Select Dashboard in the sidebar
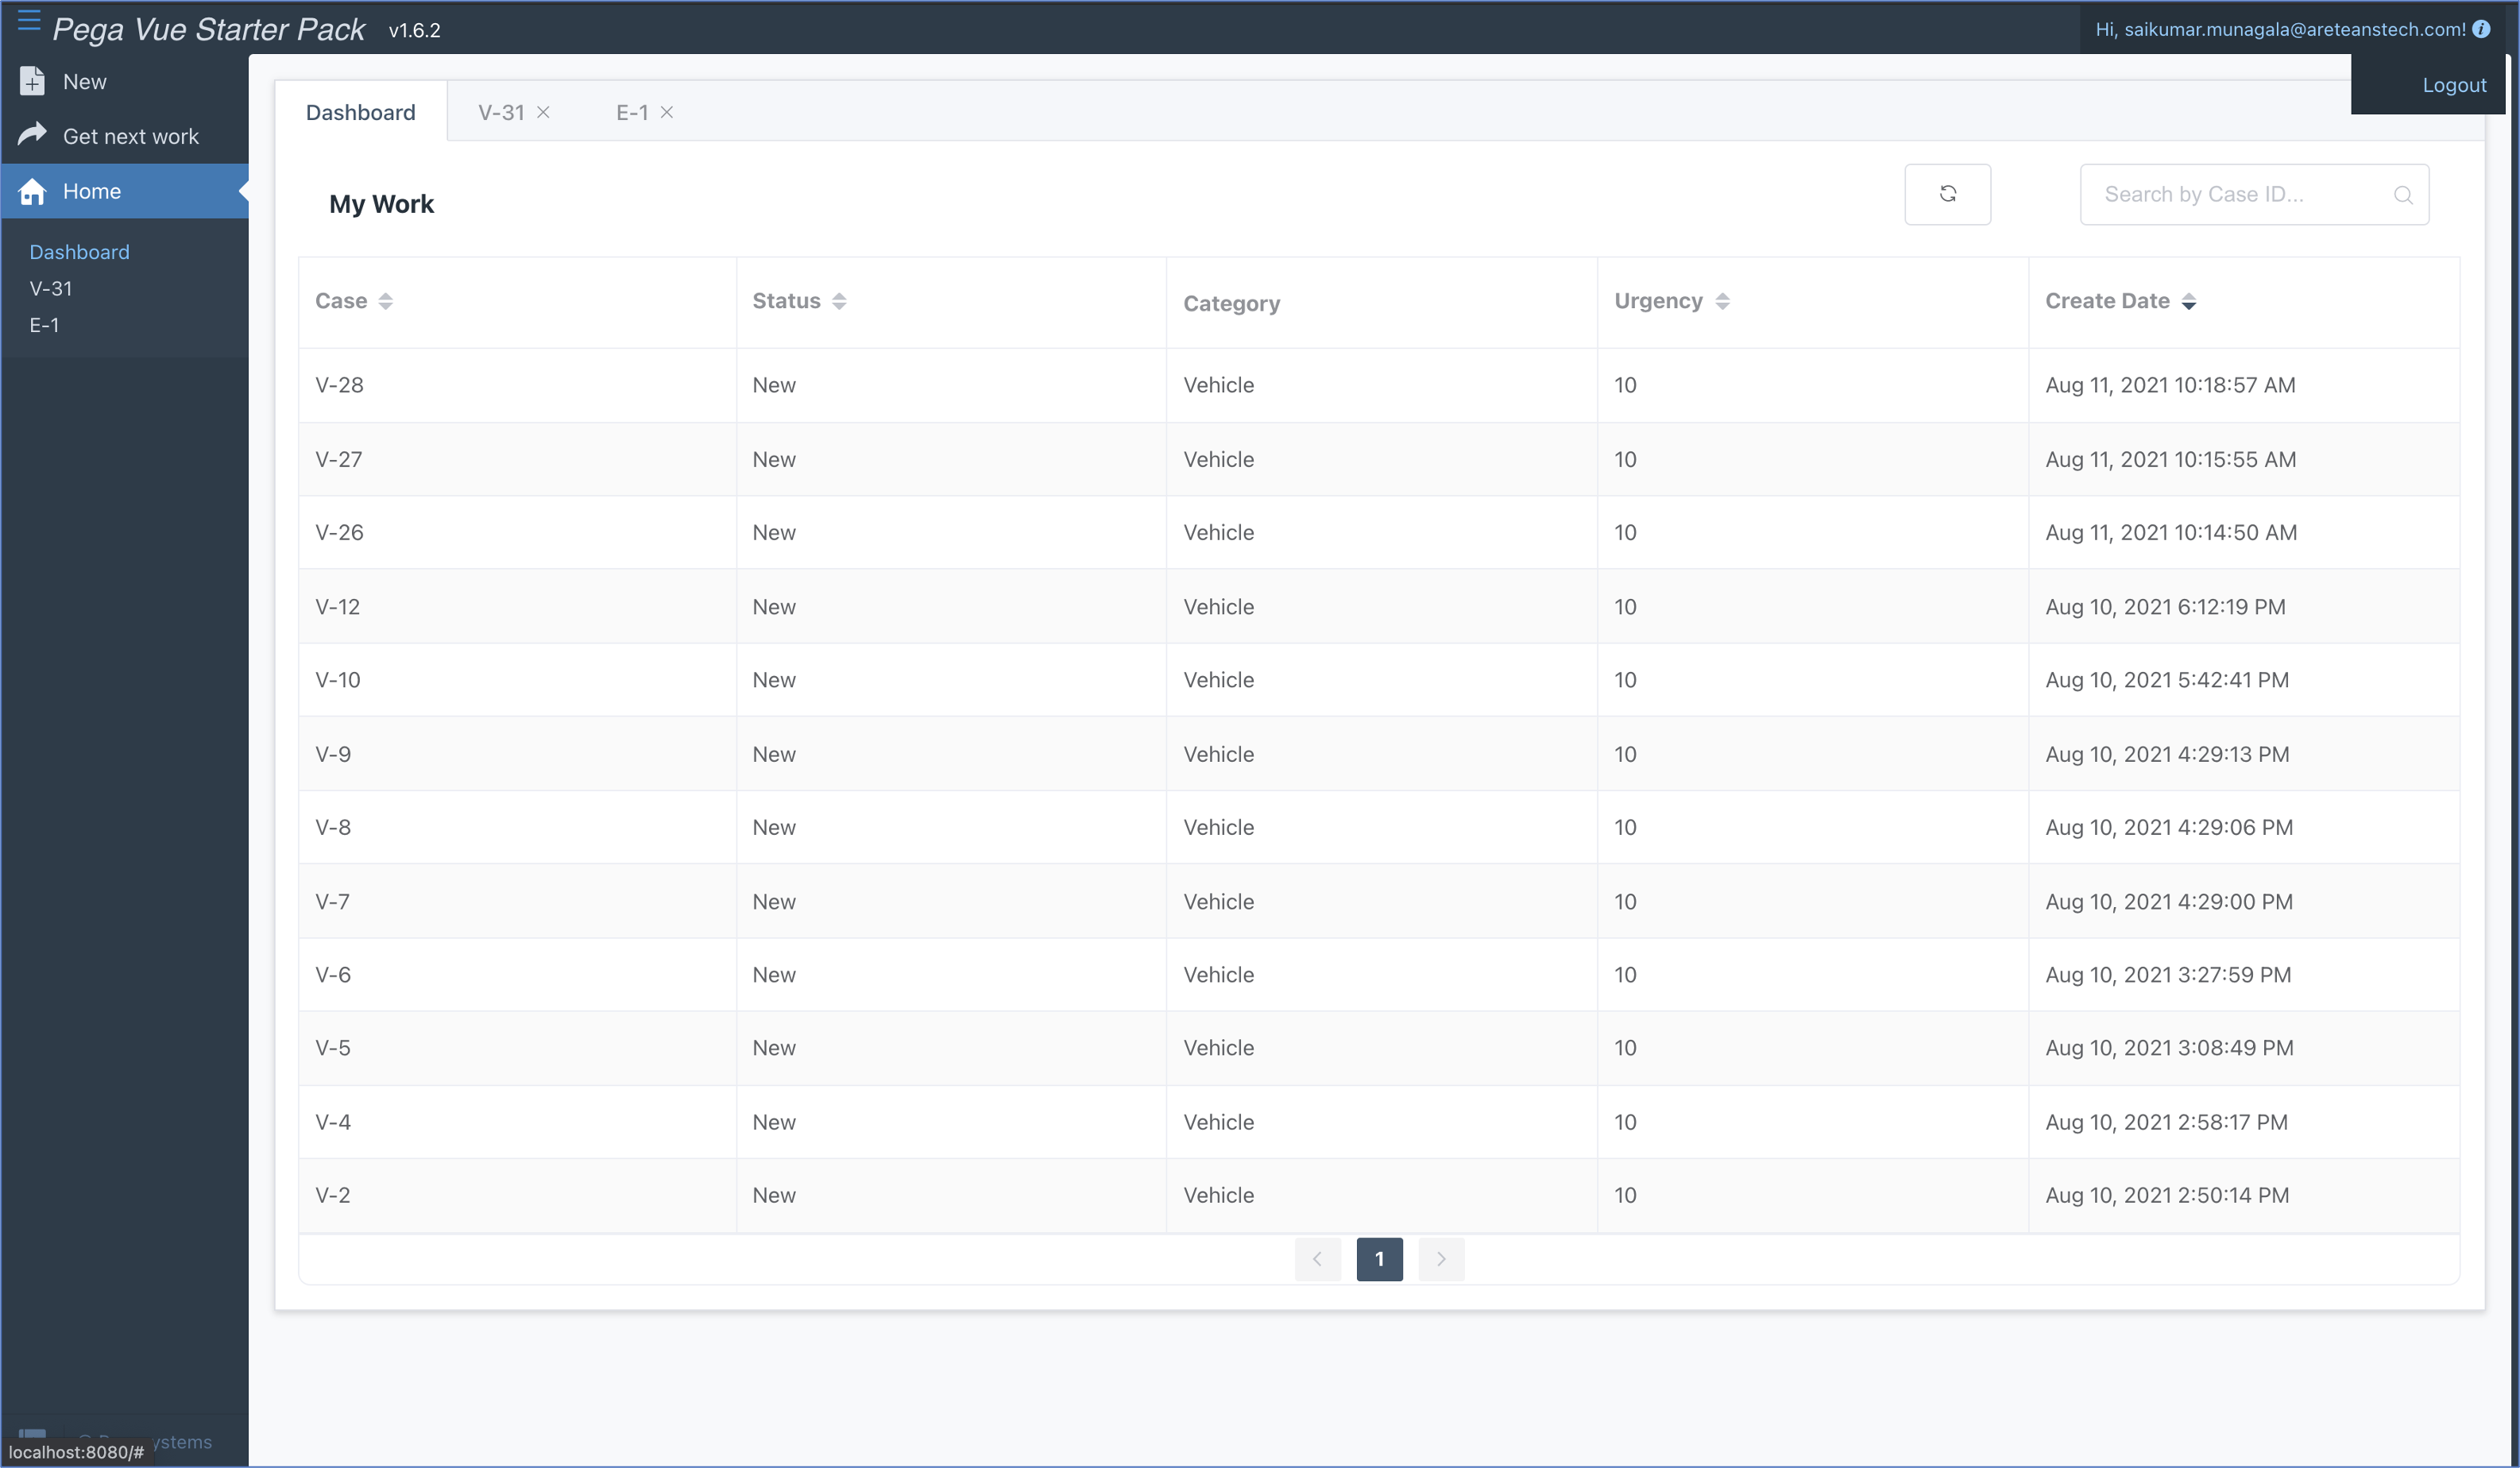Viewport: 2520px width, 1468px height. click(79, 251)
